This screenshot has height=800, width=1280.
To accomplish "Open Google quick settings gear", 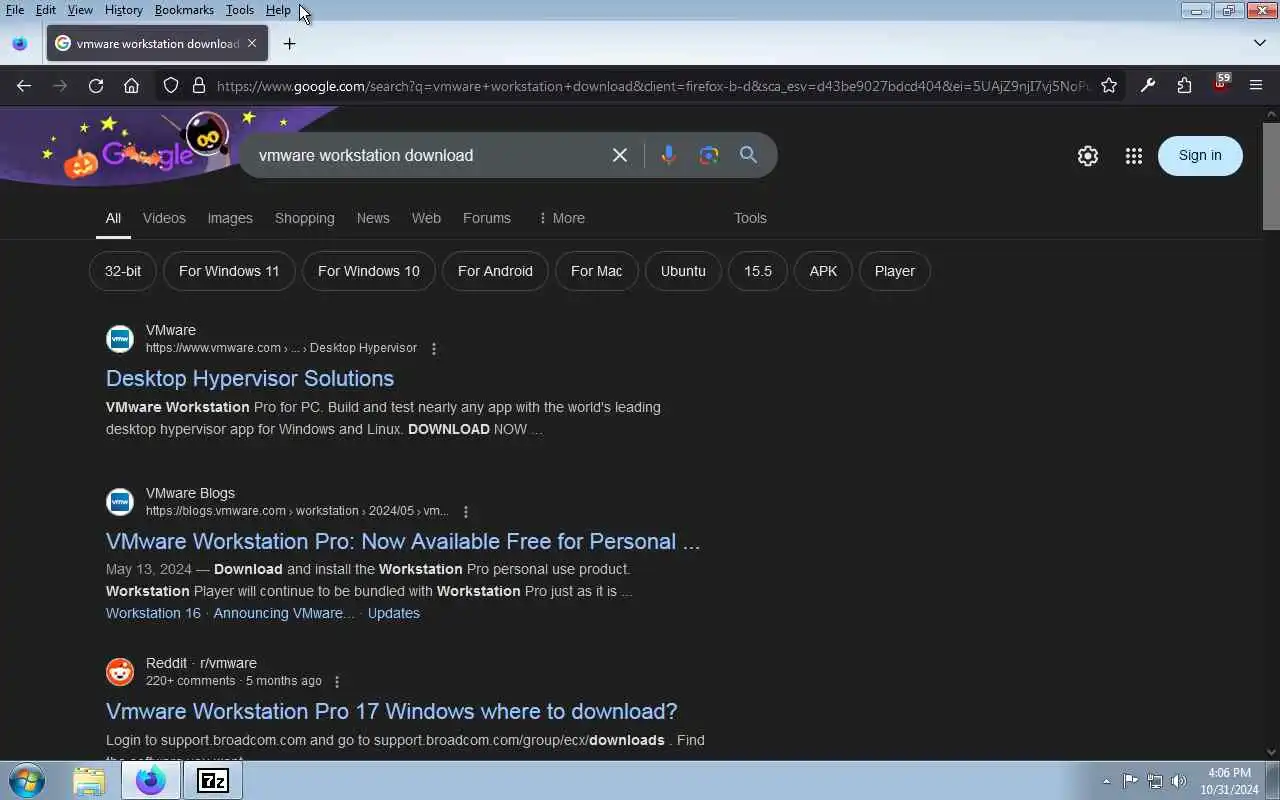I will [x=1088, y=156].
